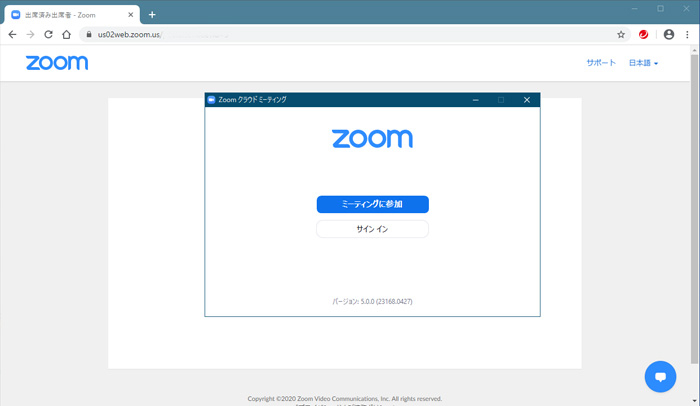Click Zoom app icon in dialog title bar
Screen dimensions: 700x406
click(212, 100)
